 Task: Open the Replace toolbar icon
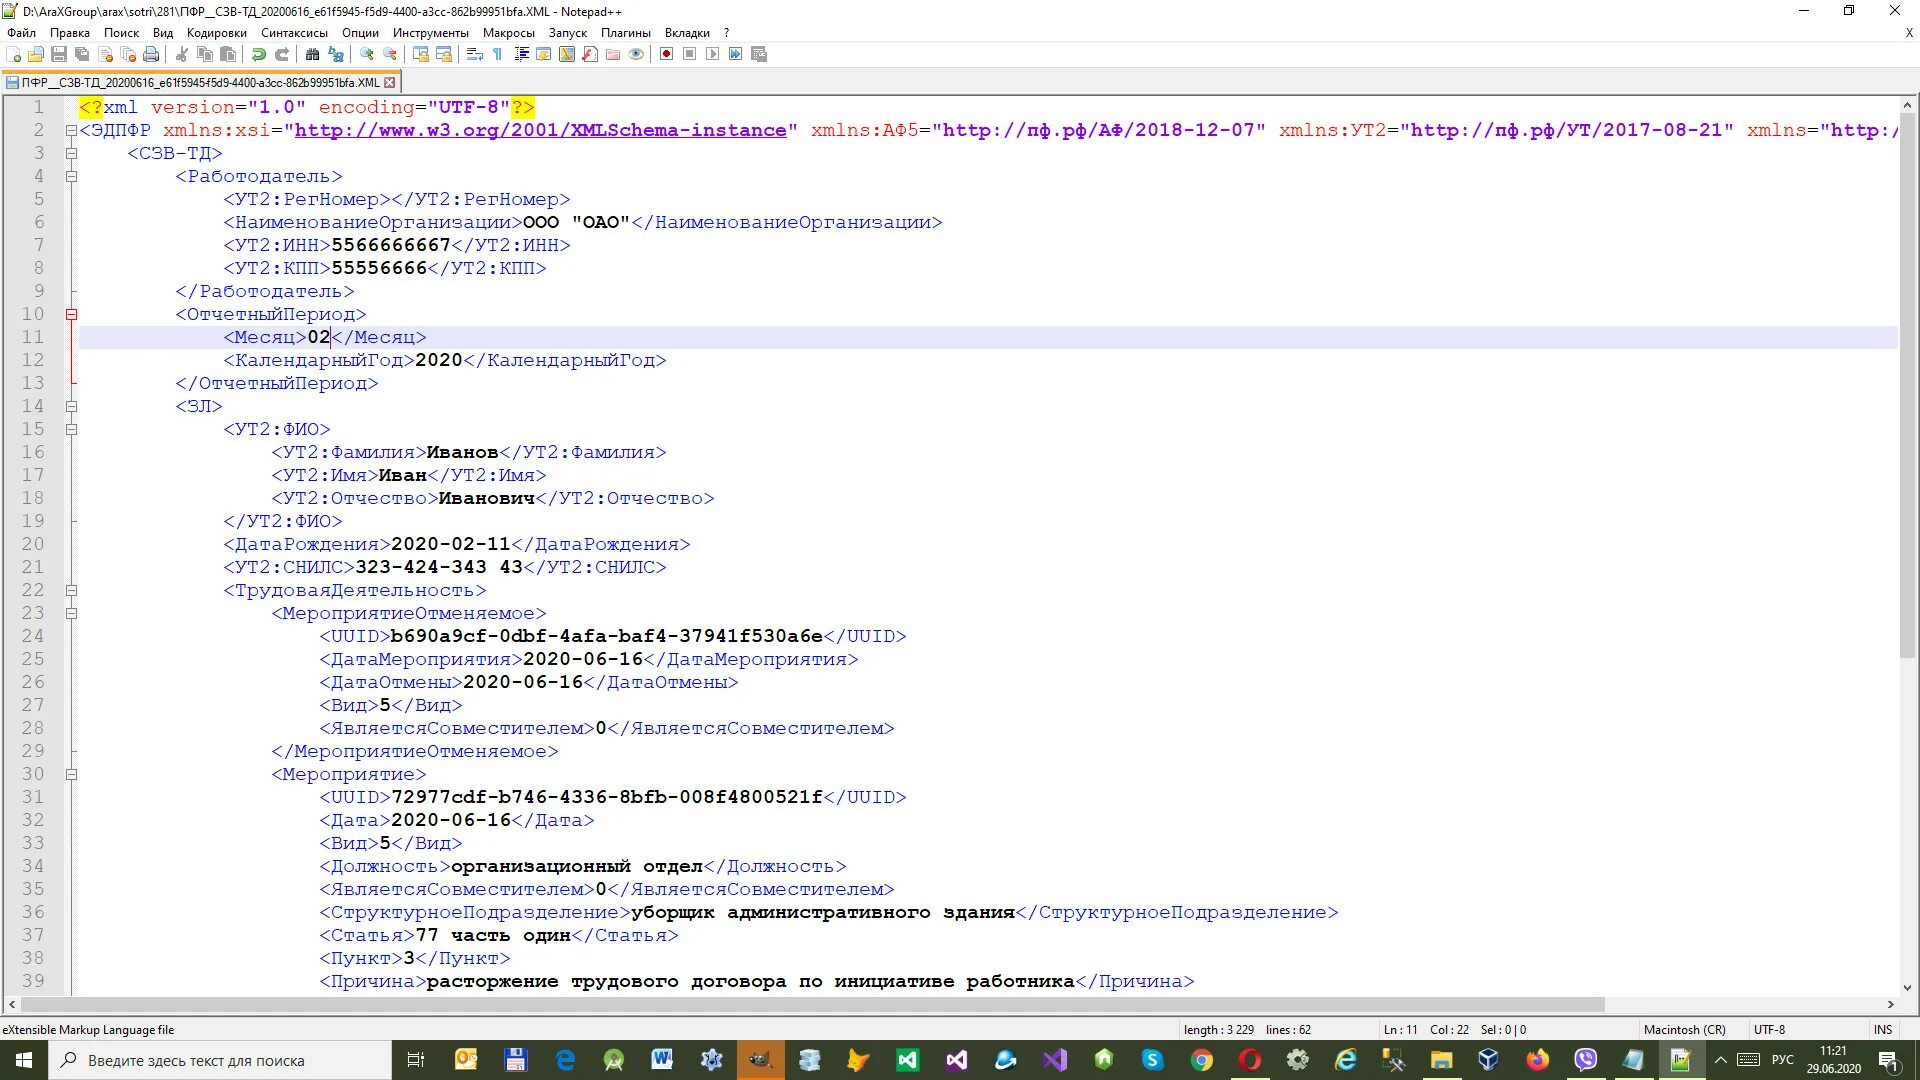[336, 54]
